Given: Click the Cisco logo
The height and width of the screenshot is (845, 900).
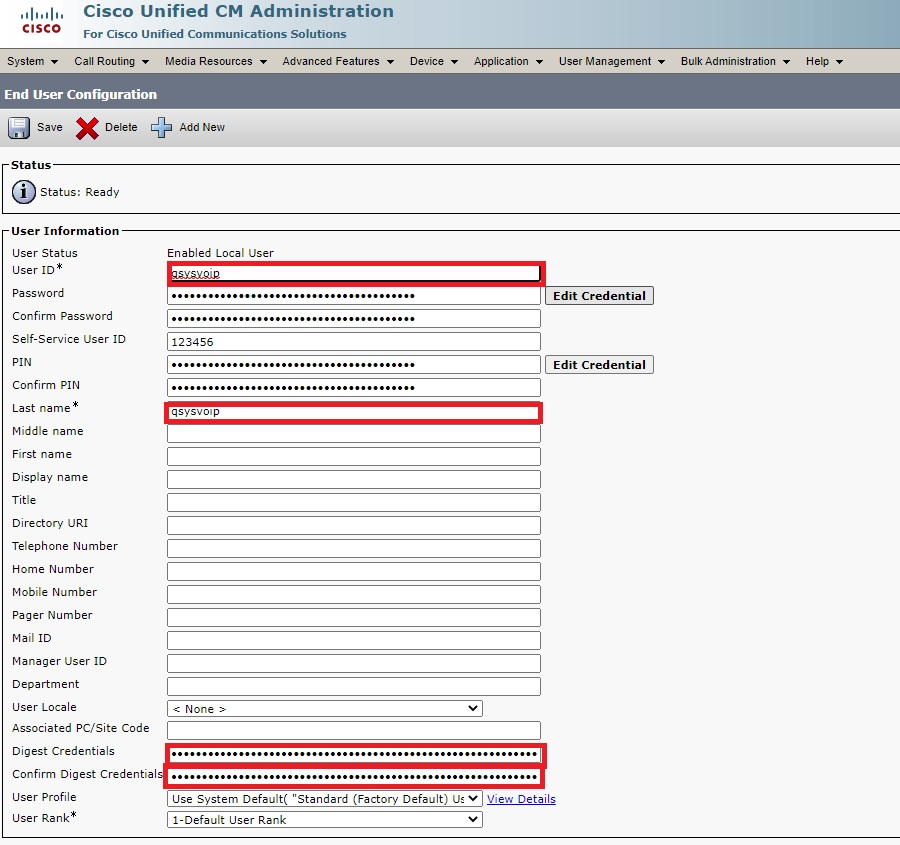Looking at the screenshot, I should tap(41, 20).
